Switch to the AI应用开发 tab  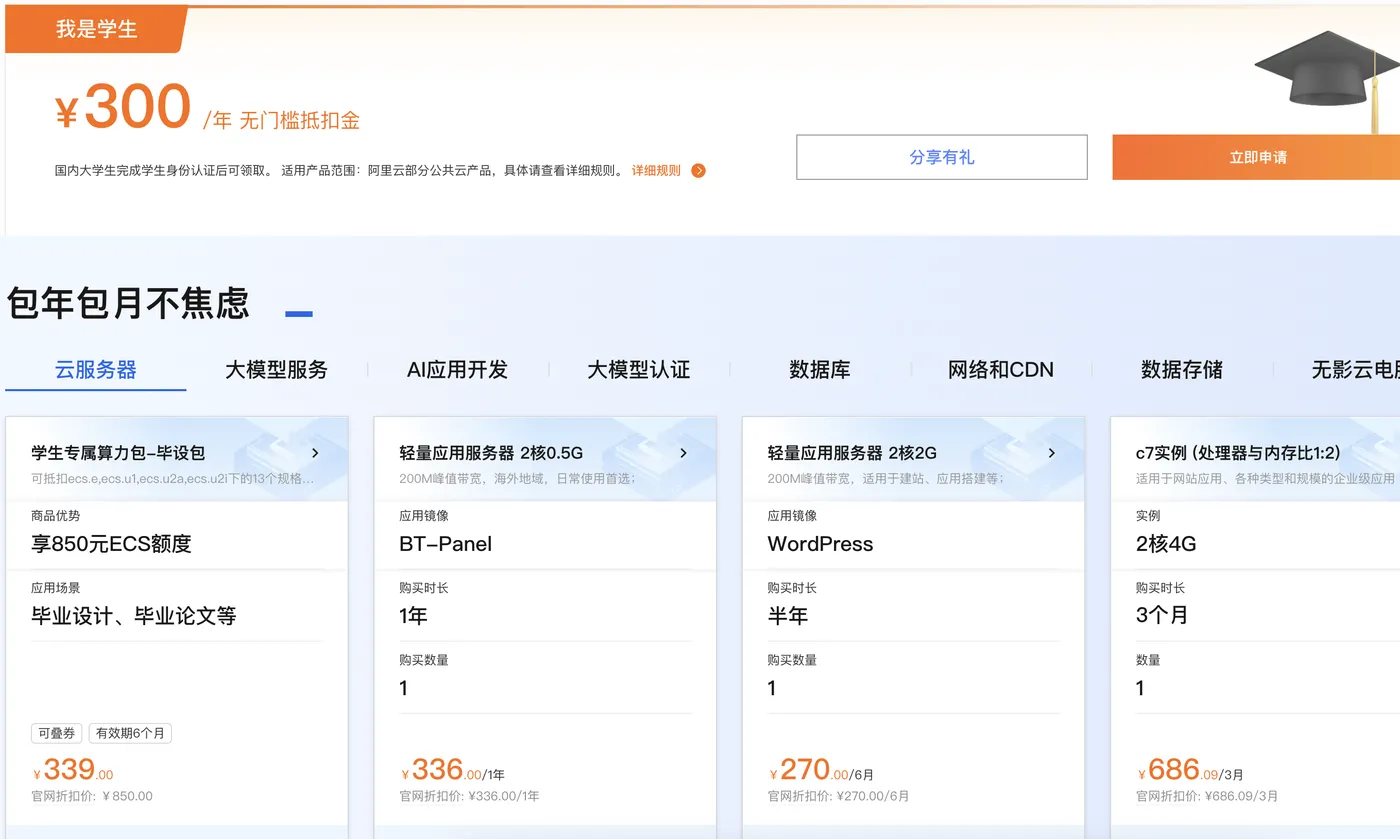pyautogui.click(x=457, y=369)
